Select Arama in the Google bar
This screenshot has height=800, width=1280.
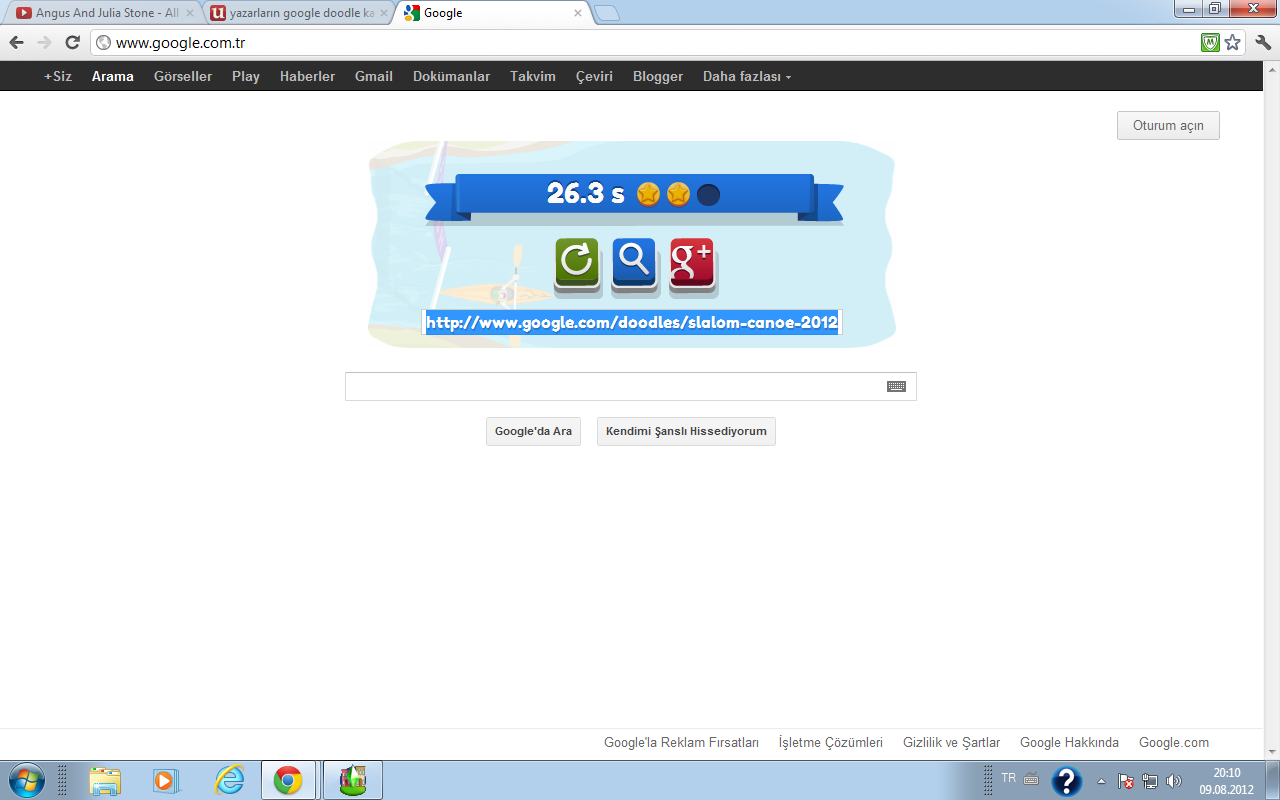pos(113,76)
